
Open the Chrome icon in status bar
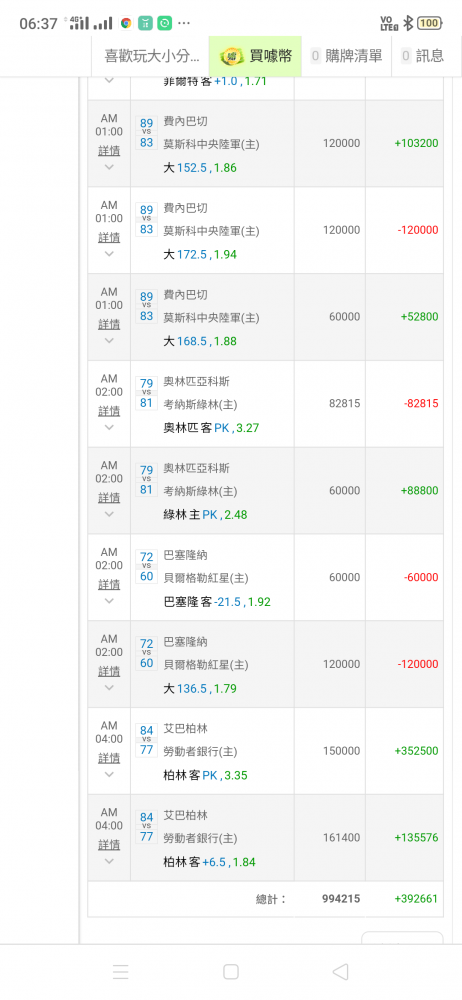tap(126, 24)
